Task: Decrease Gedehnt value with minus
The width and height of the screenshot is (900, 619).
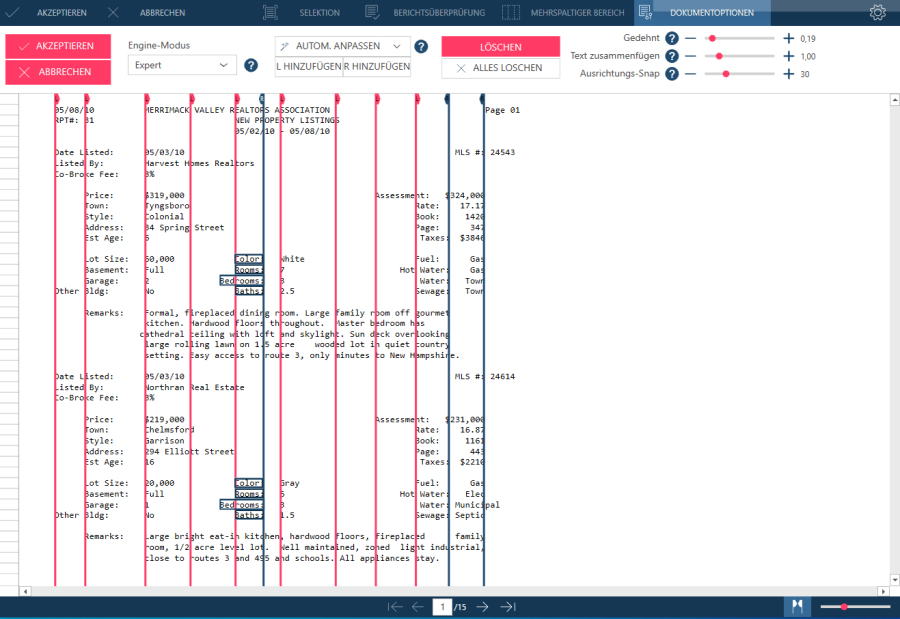Action: (x=690, y=38)
